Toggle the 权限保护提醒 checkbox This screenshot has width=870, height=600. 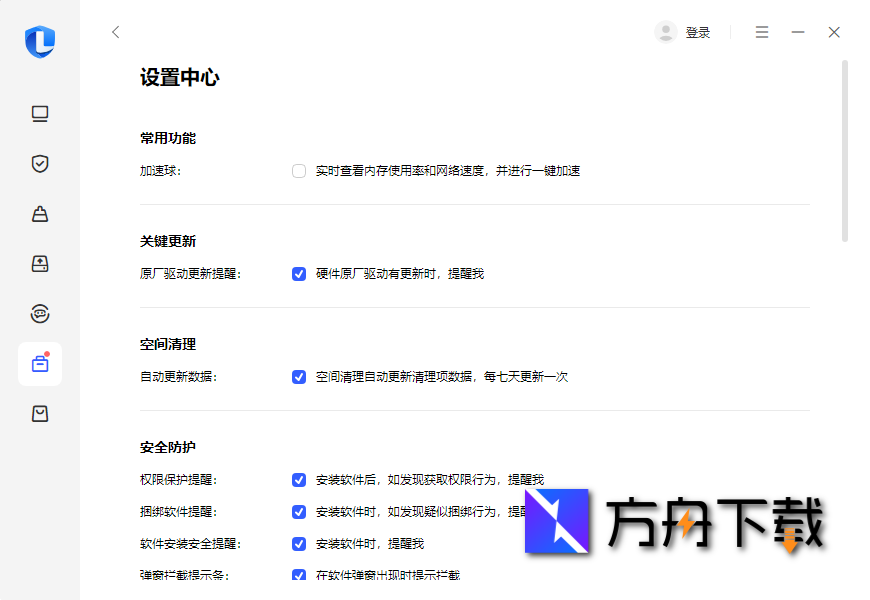point(299,479)
